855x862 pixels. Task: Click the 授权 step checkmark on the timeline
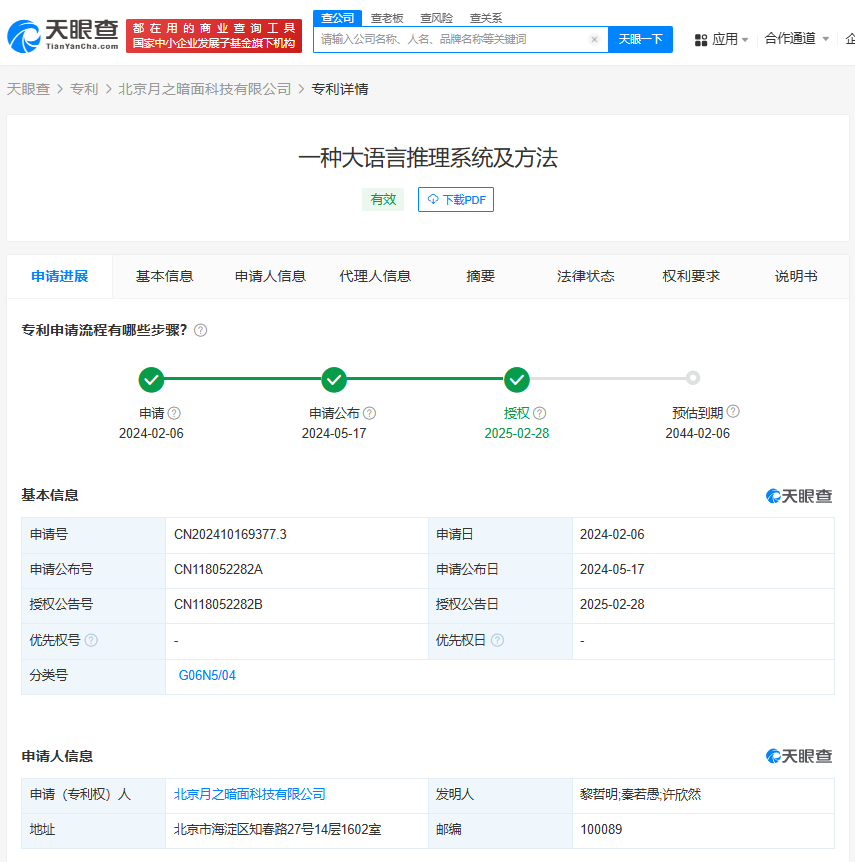point(517,379)
